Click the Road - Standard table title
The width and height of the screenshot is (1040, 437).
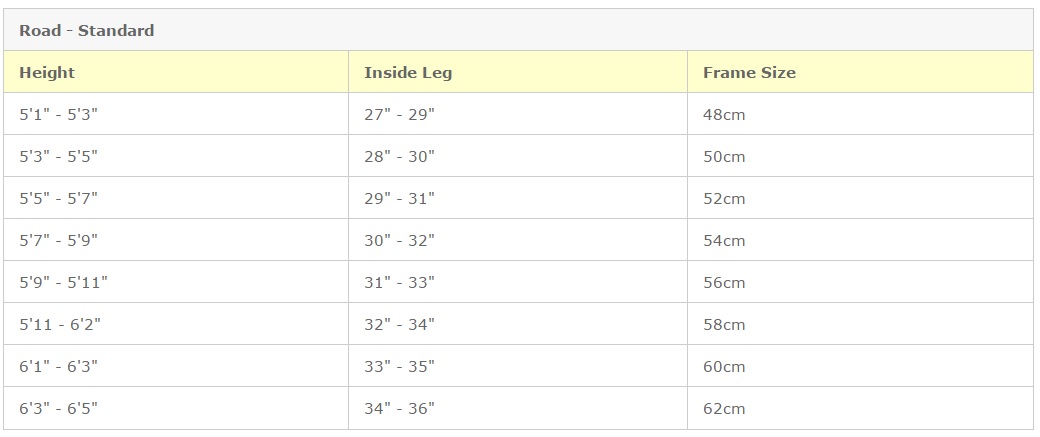point(87,31)
